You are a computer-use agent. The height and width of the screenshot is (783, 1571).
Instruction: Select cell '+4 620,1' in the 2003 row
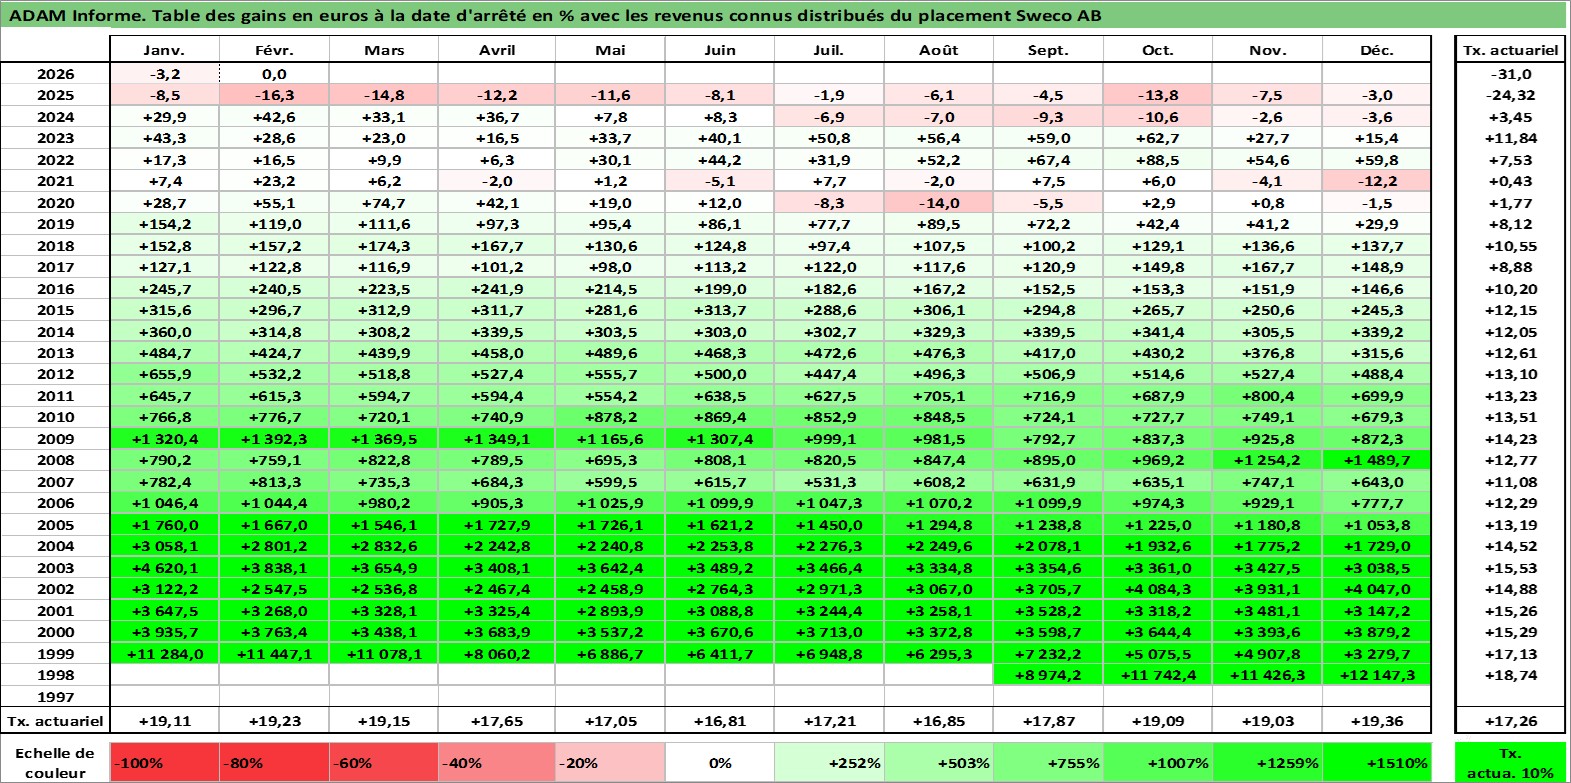(x=164, y=568)
